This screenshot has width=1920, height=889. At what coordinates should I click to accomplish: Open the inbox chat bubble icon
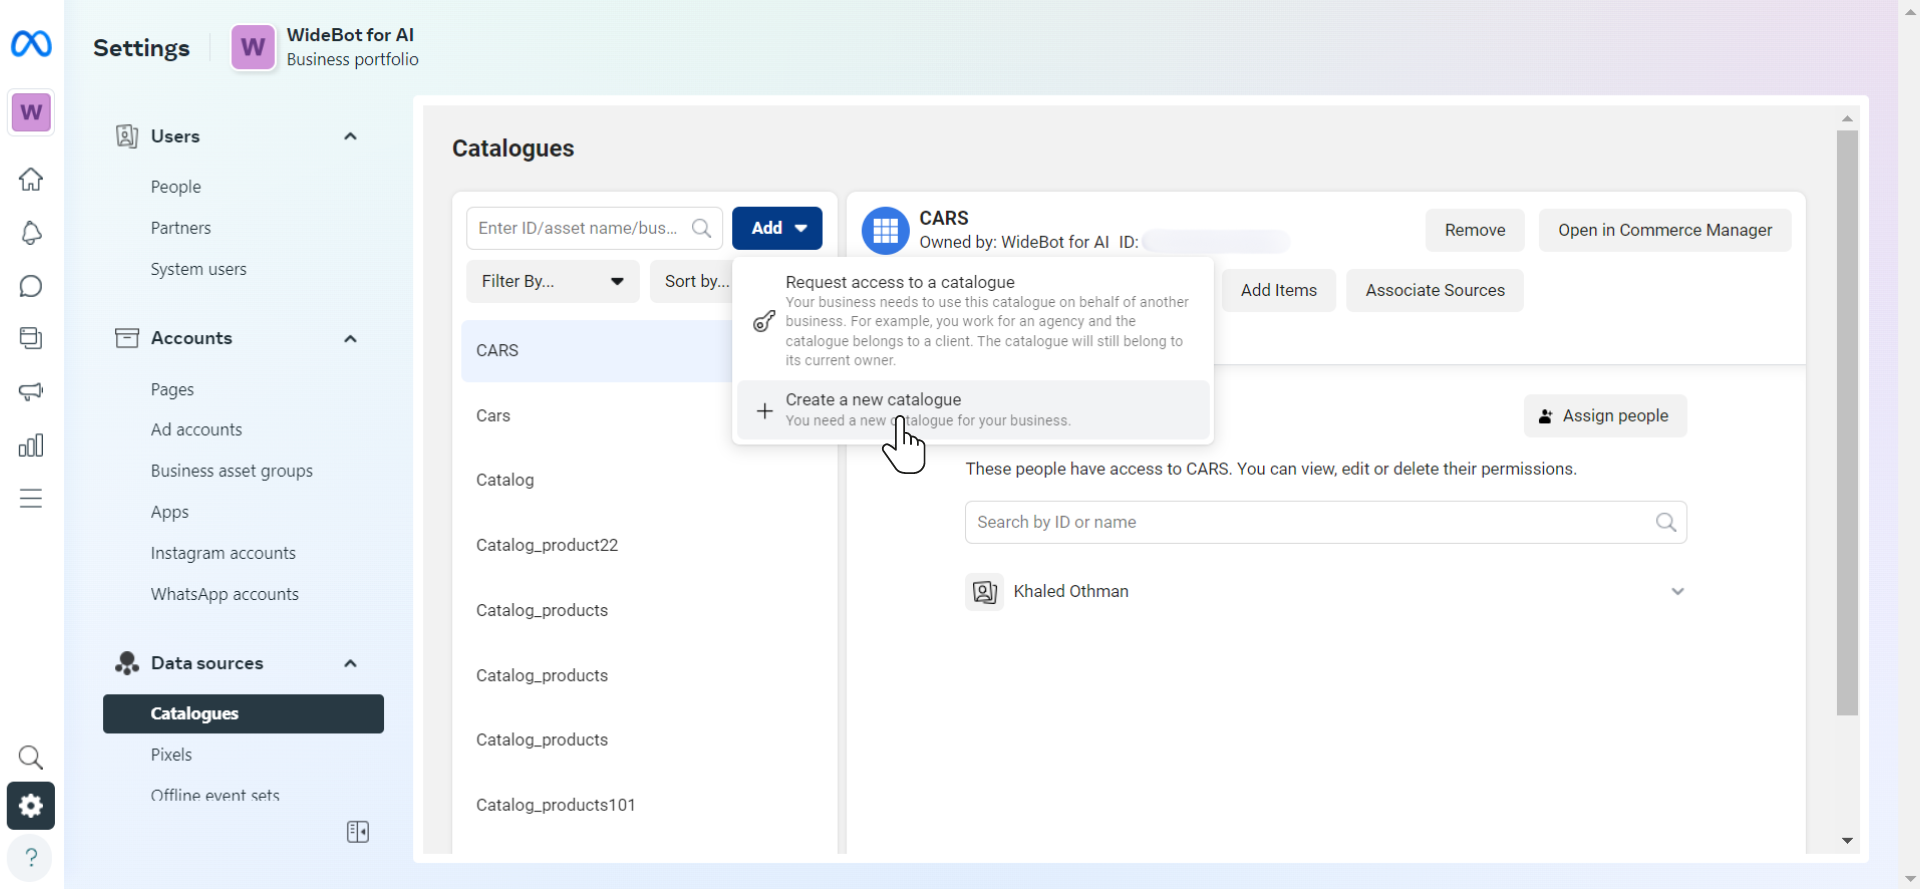[x=31, y=286]
